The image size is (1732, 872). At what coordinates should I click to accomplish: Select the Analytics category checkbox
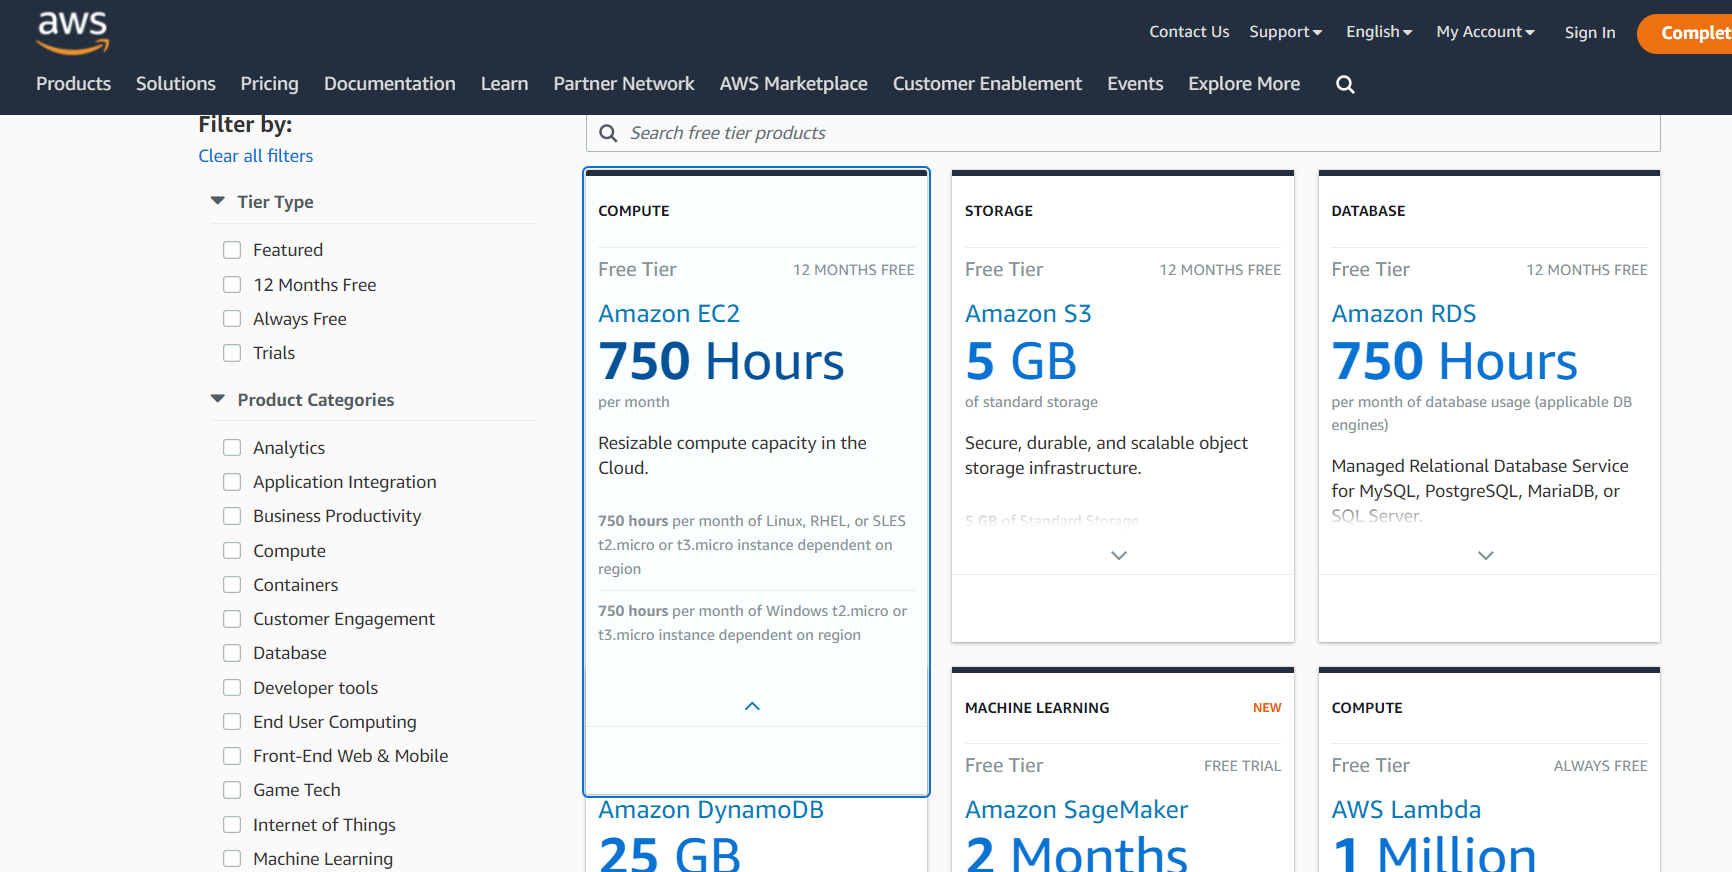pos(232,448)
